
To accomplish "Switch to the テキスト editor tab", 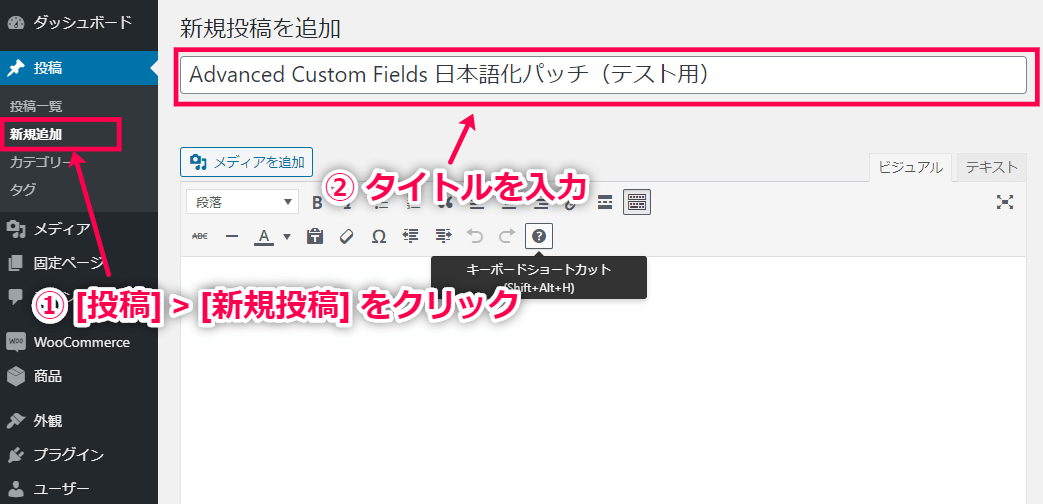I will [x=992, y=168].
